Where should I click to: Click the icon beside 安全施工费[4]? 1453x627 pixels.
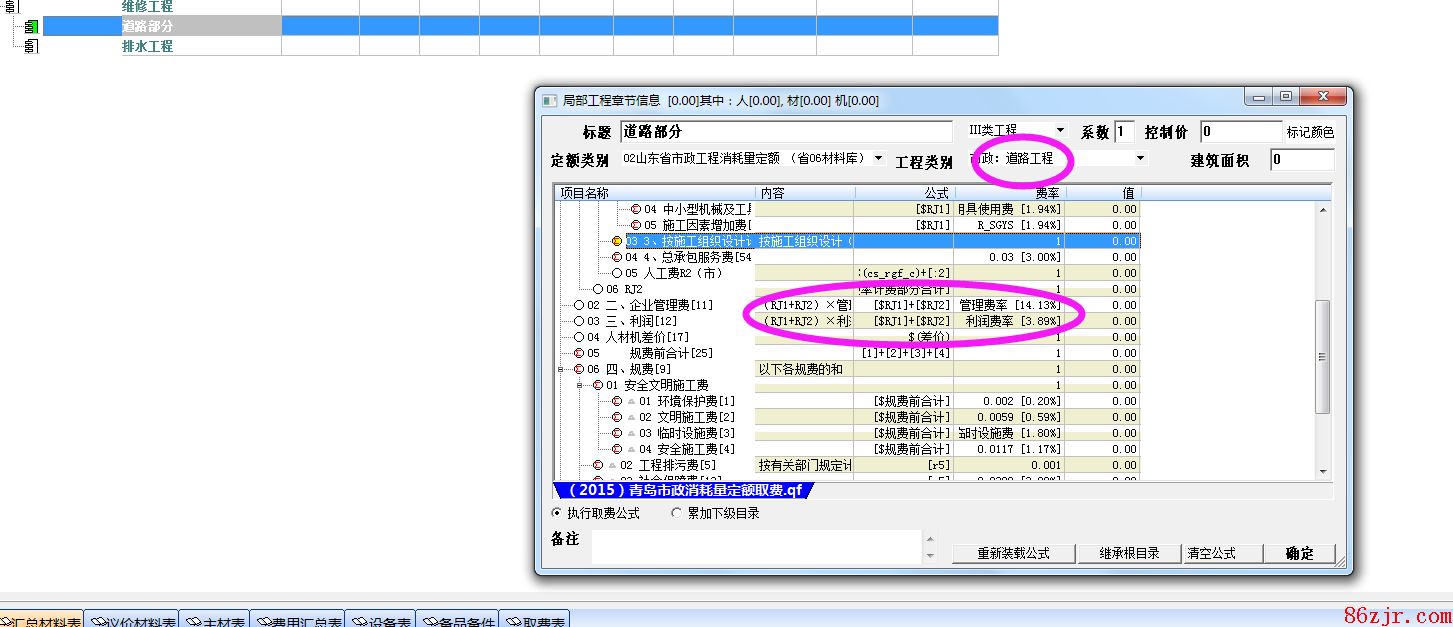point(617,449)
